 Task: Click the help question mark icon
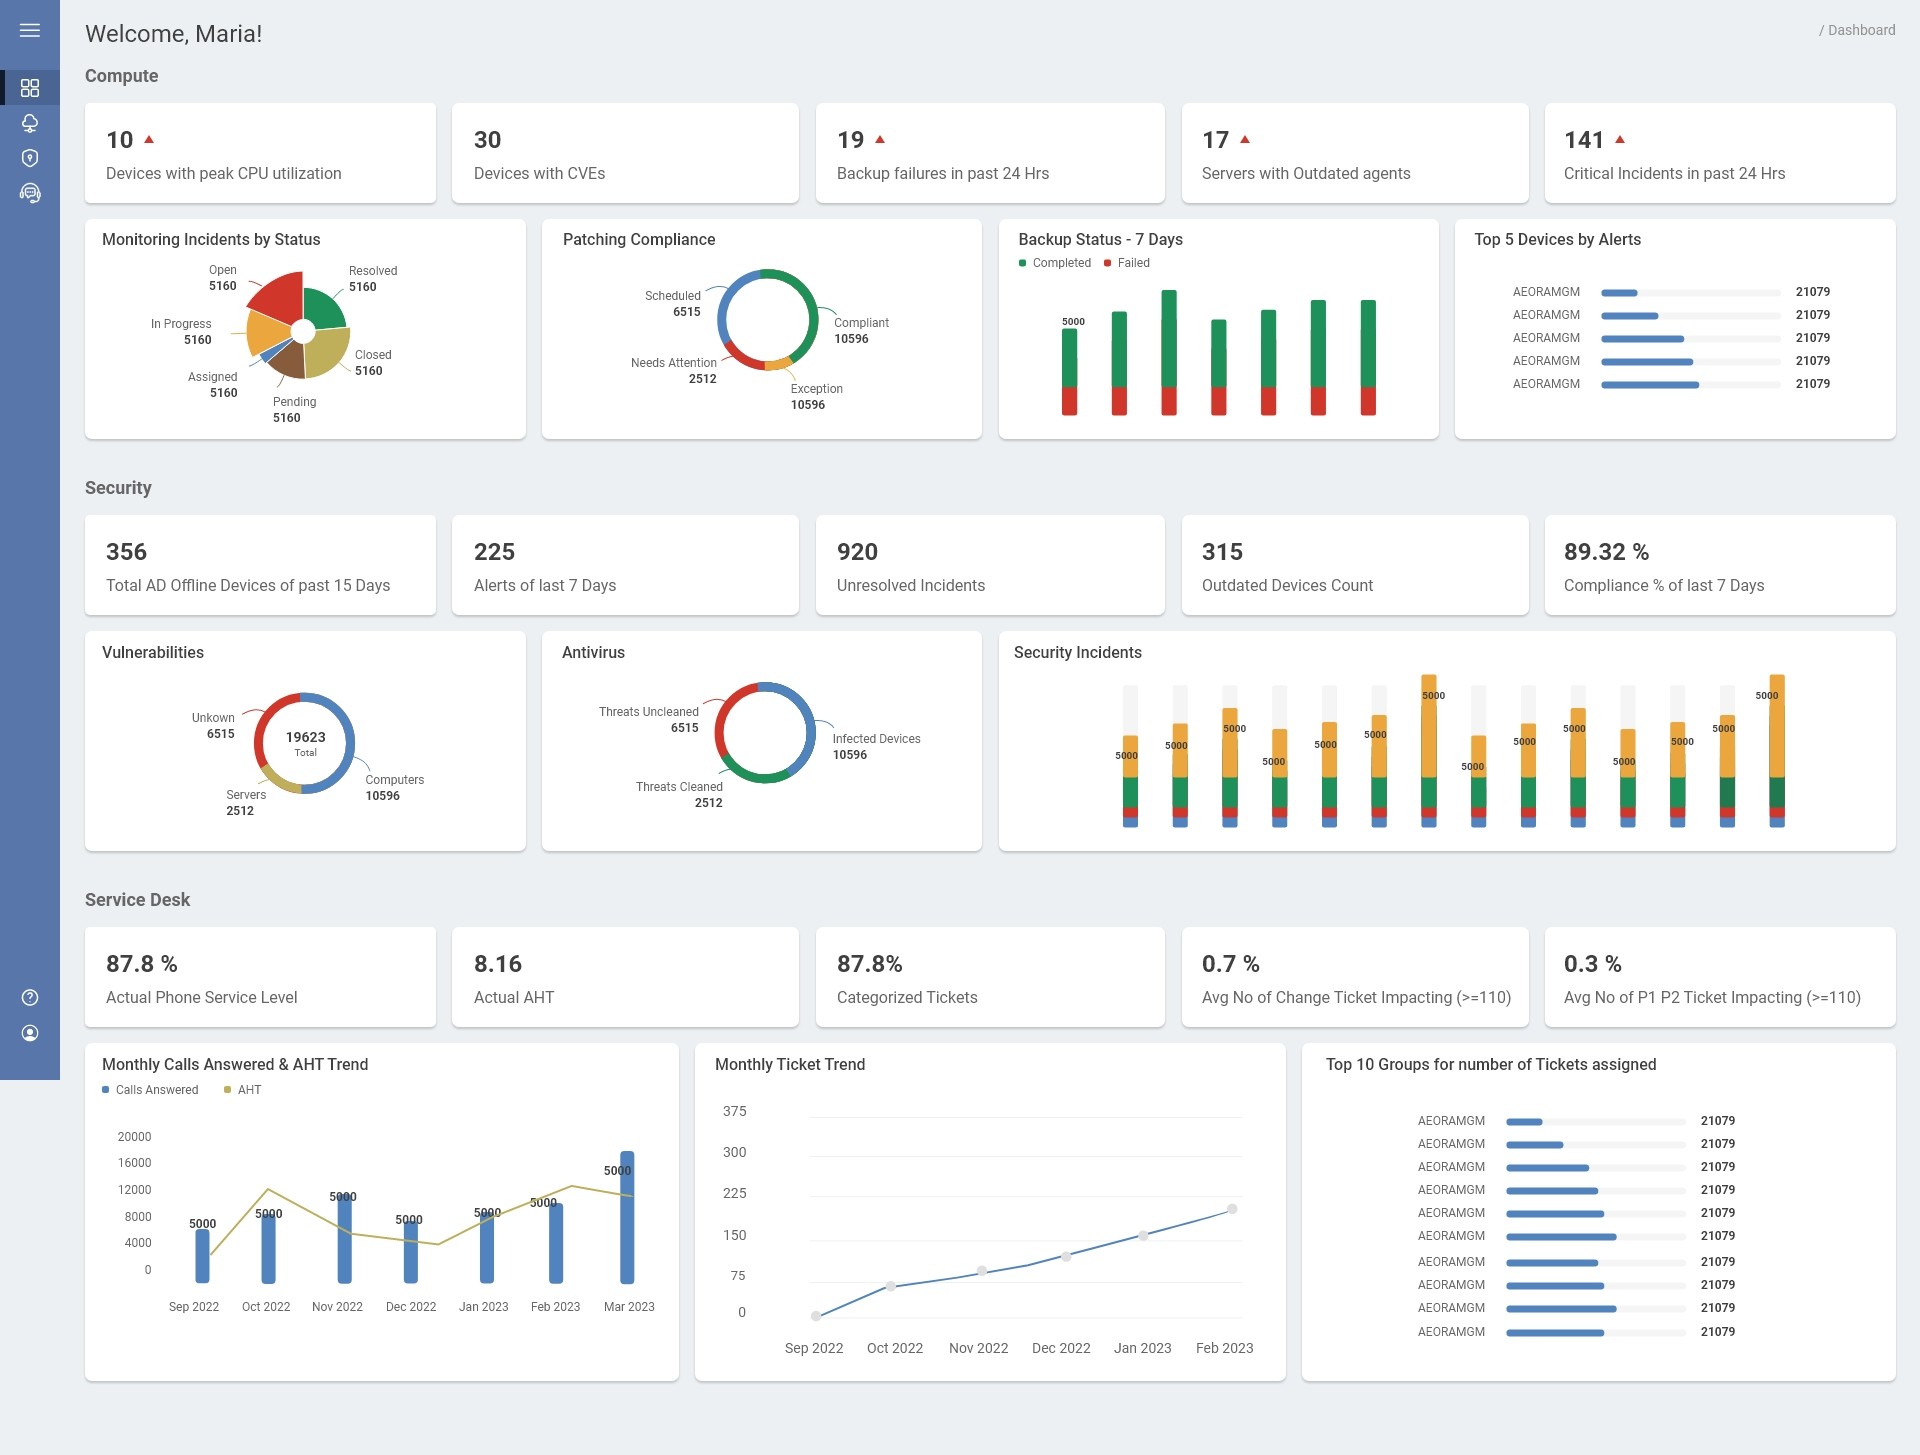coord(30,997)
